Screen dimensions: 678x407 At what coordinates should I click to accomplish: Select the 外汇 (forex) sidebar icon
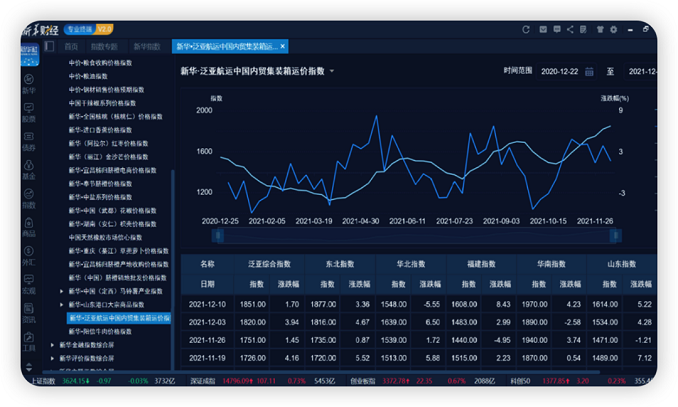pyautogui.click(x=29, y=257)
